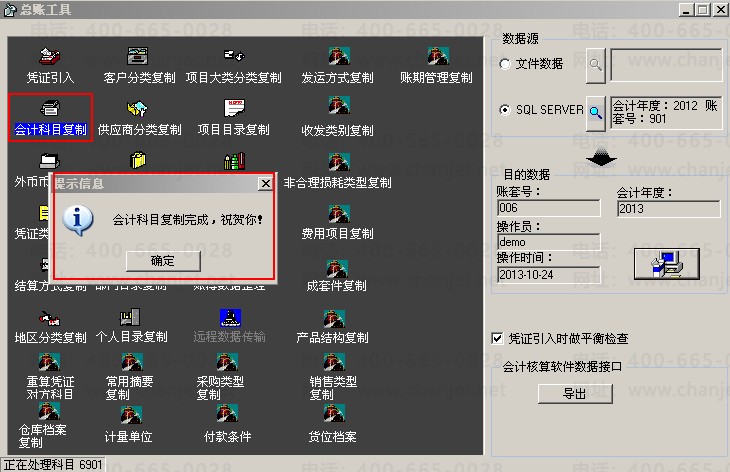The image size is (730, 472).
Task: Close the 提示信息 dialog
Action: pyautogui.click(x=265, y=184)
